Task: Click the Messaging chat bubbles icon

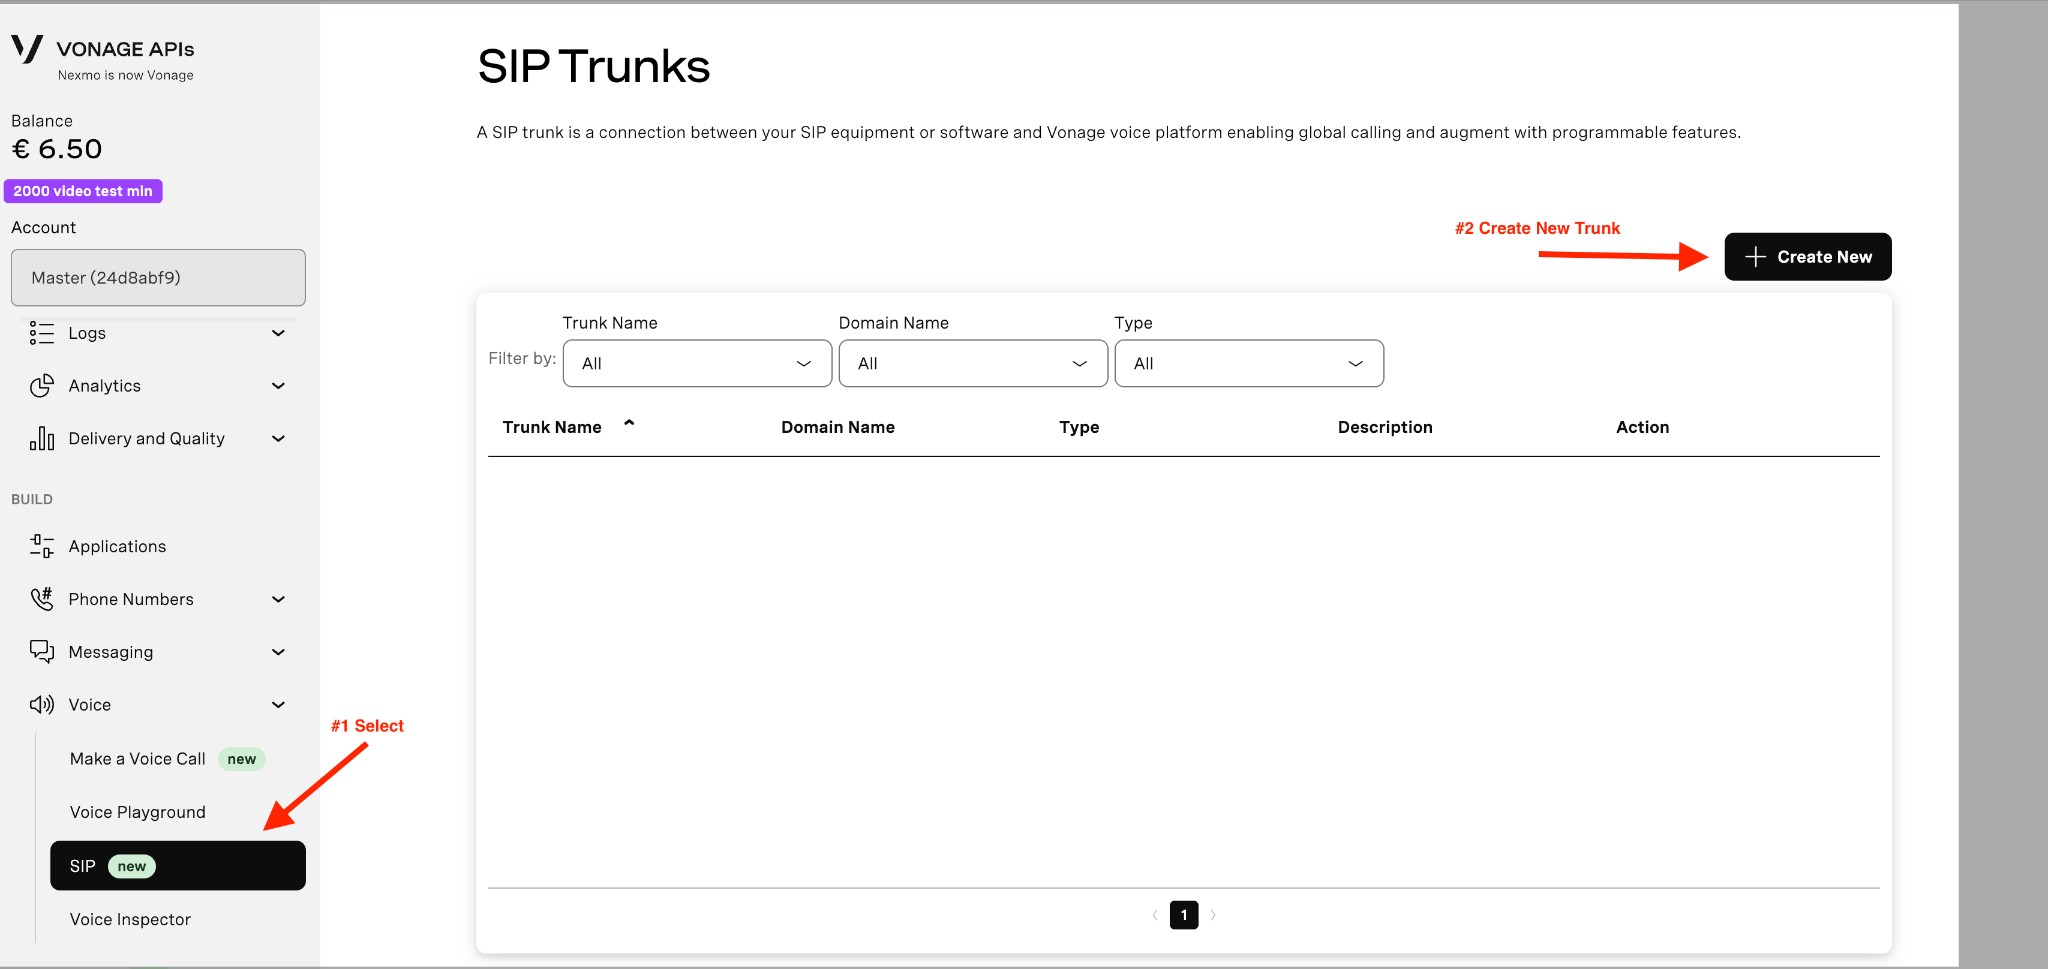Action: point(41,652)
